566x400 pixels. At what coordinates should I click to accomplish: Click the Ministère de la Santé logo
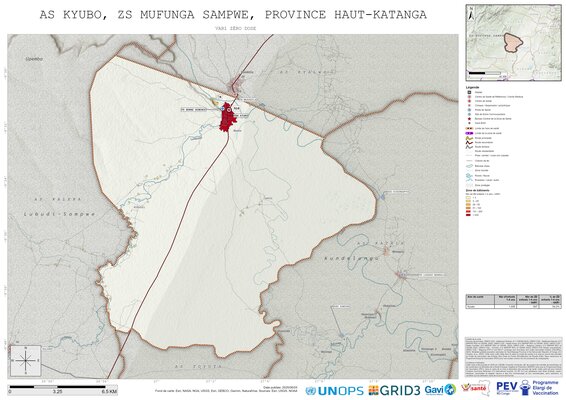[475, 388]
